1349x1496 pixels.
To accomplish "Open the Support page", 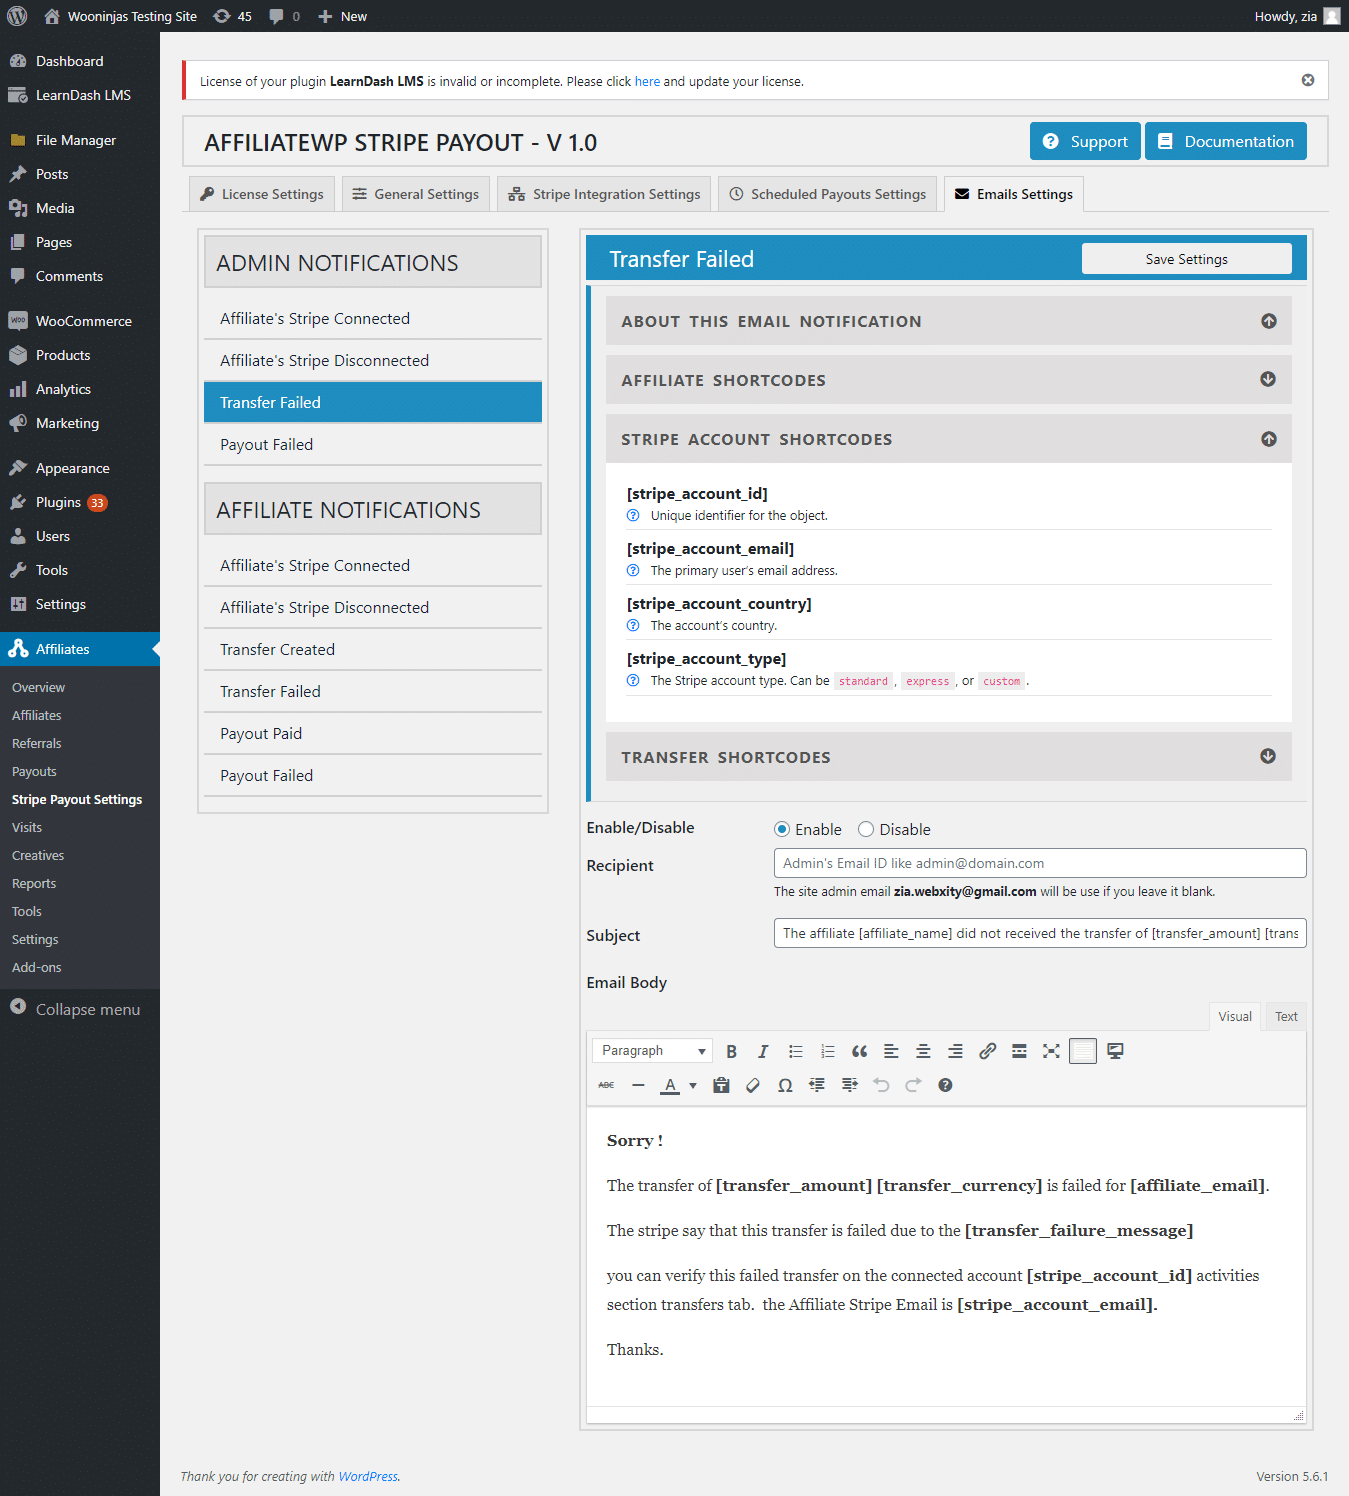I will [x=1085, y=141].
